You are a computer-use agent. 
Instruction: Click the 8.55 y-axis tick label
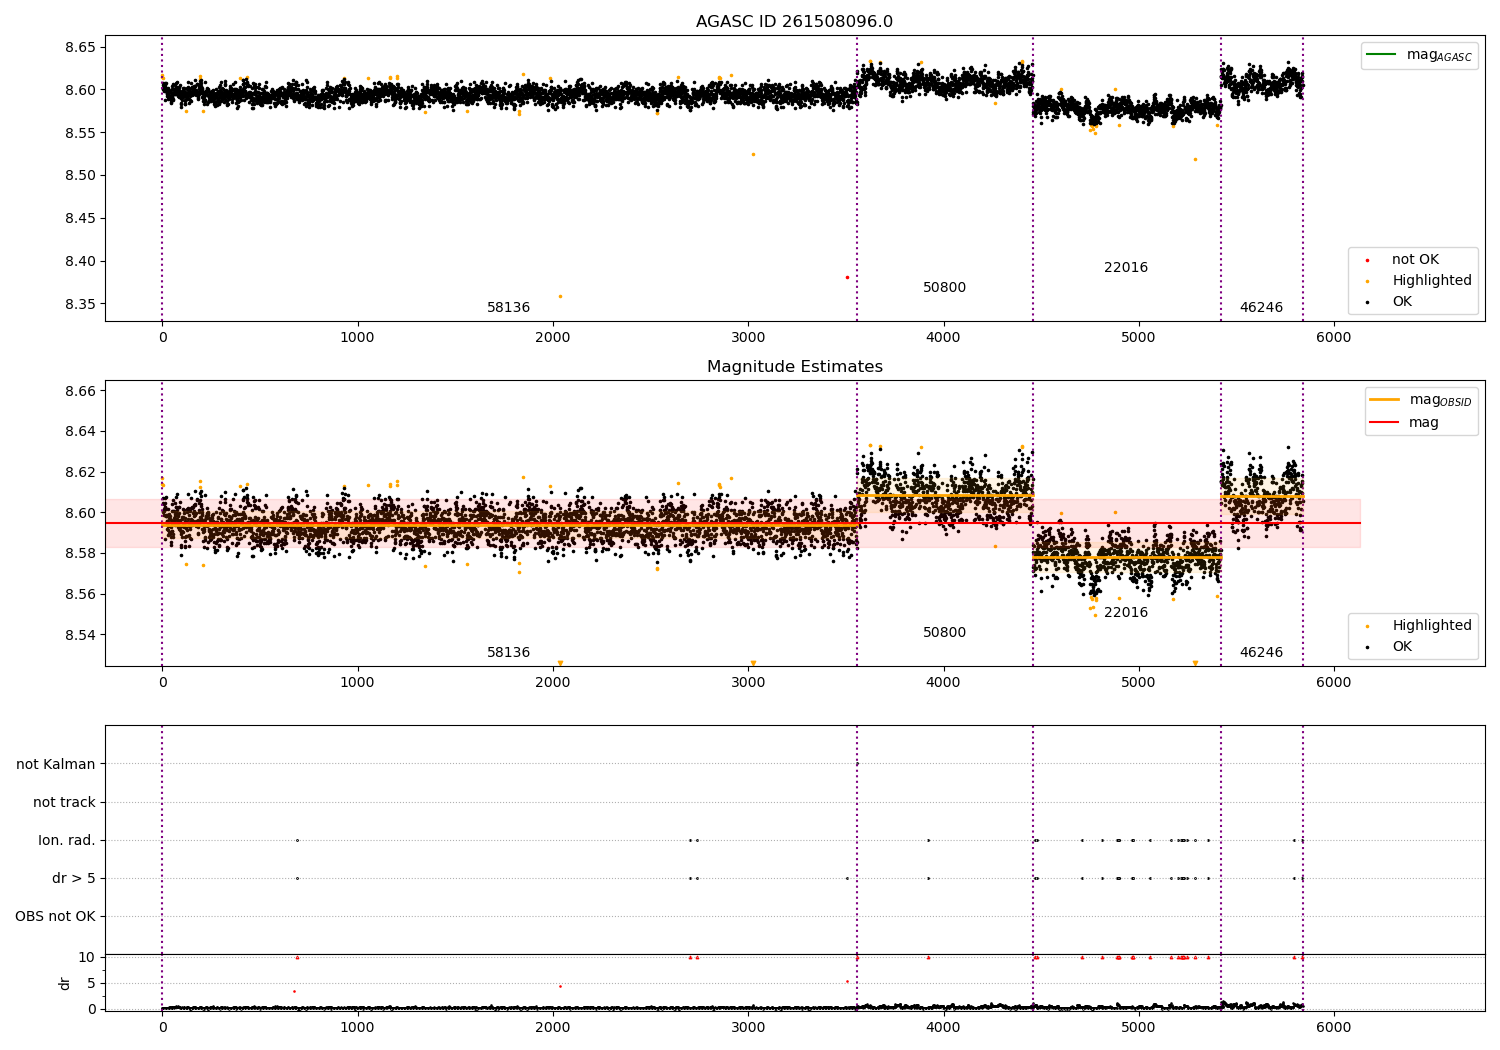pos(80,133)
